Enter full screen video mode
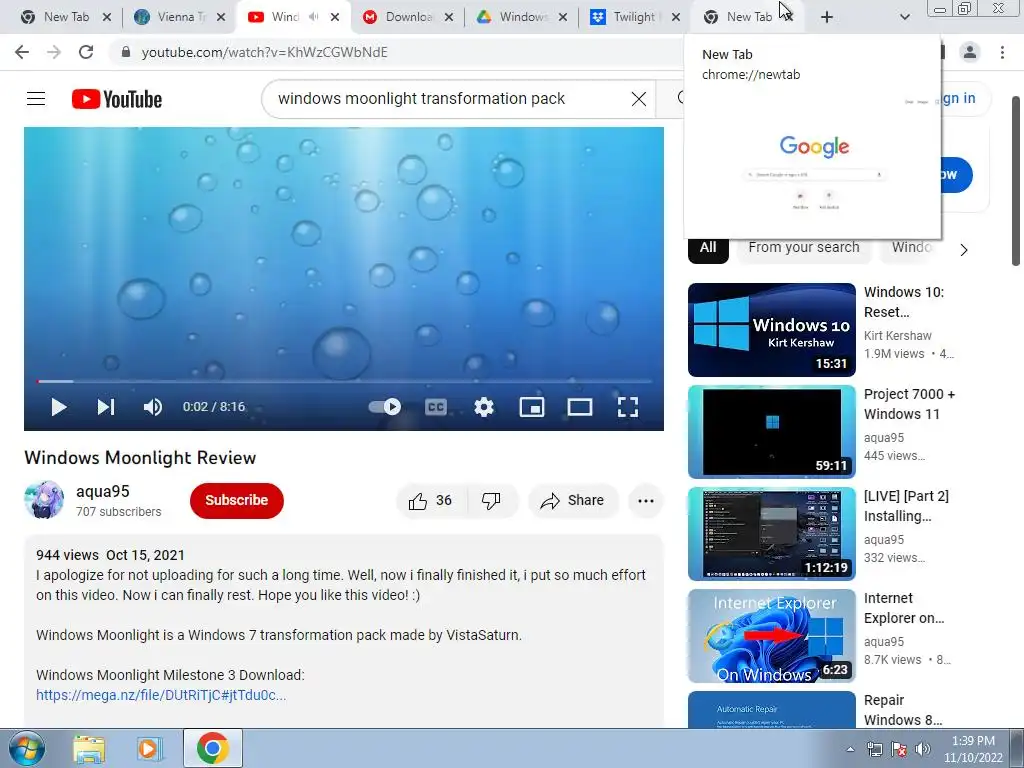This screenshot has height=768, width=1024. click(x=628, y=407)
